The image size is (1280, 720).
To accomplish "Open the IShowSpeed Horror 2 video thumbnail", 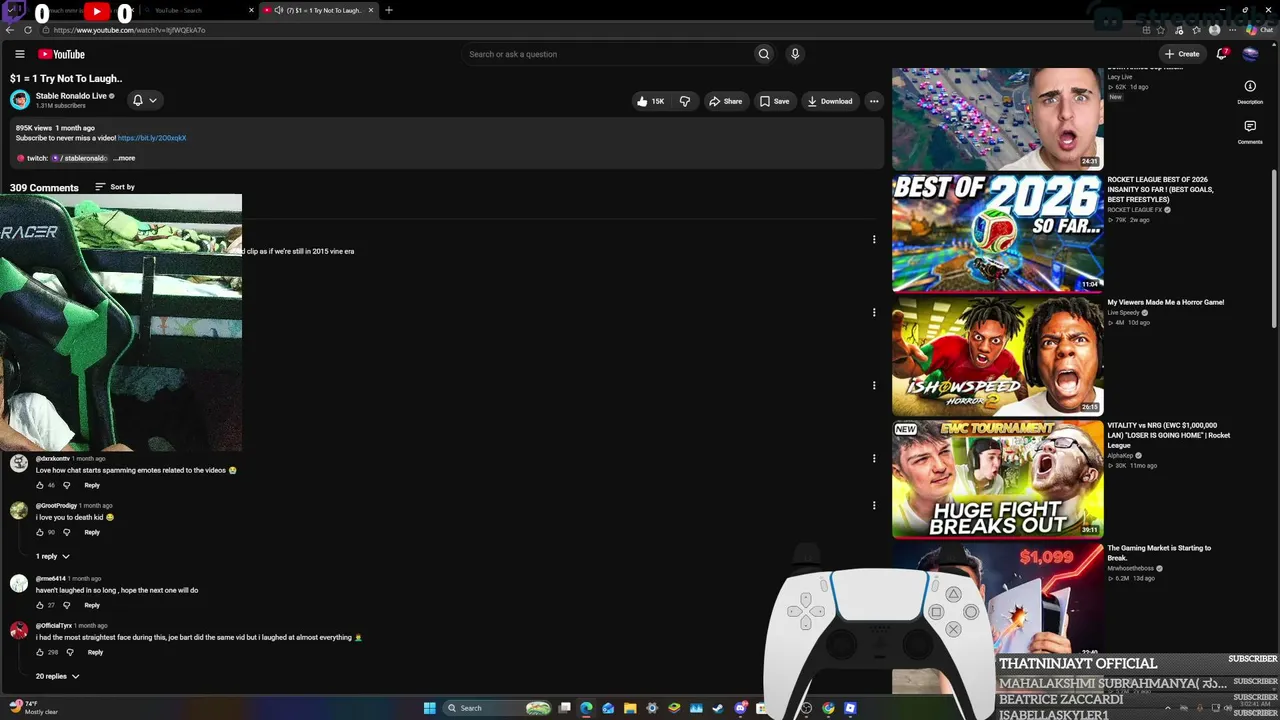I will tap(998, 356).
